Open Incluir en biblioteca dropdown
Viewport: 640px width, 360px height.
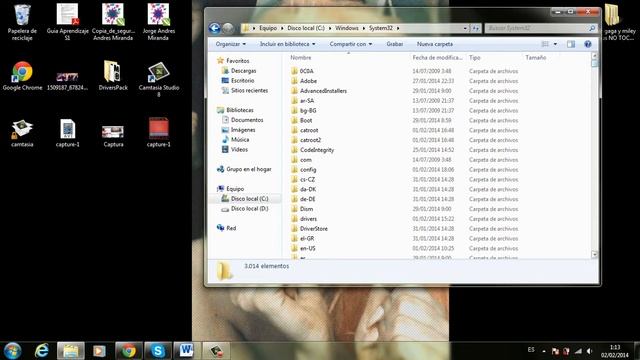(288, 44)
